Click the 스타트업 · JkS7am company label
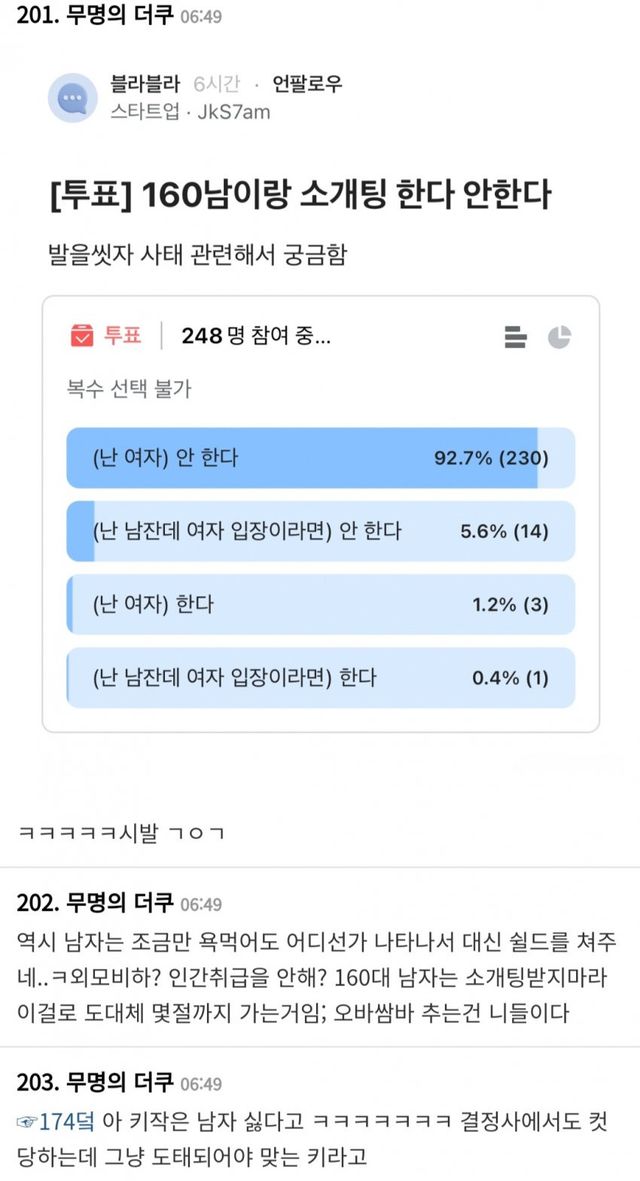The image size is (640, 1181). pos(191,111)
